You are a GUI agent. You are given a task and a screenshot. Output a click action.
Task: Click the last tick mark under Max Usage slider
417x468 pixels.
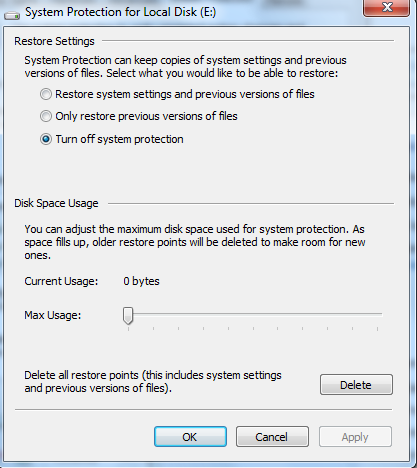[377, 329]
